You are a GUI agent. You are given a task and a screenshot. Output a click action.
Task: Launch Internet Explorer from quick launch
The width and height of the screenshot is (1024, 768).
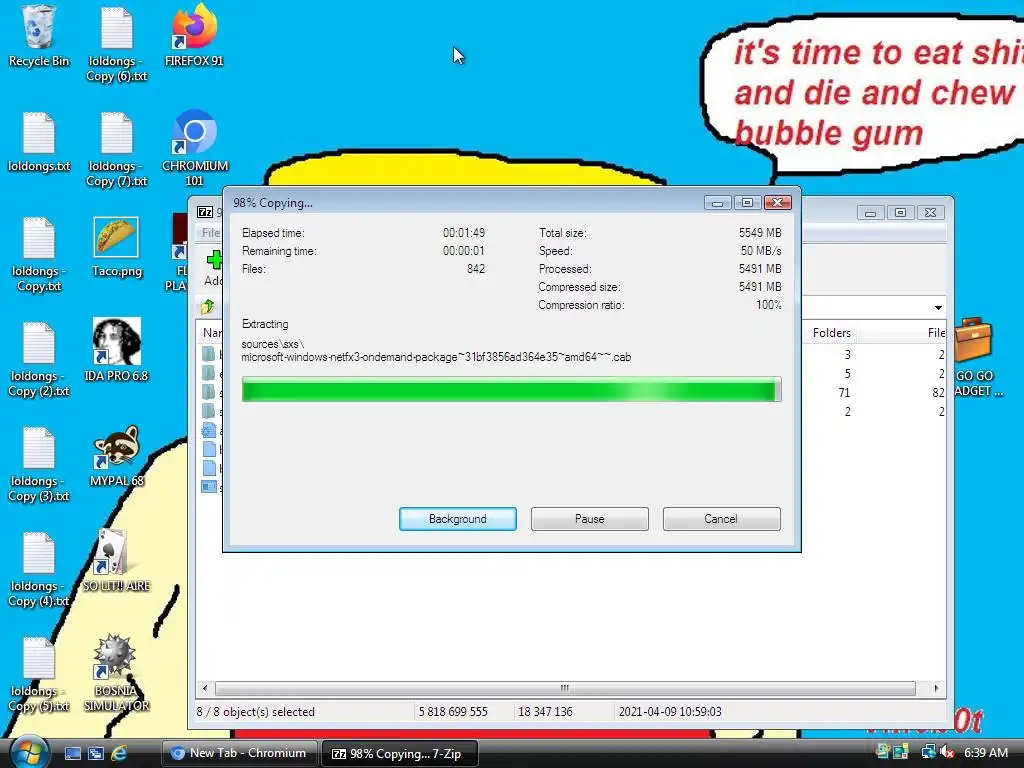pyautogui.click(x=119, y=754)
